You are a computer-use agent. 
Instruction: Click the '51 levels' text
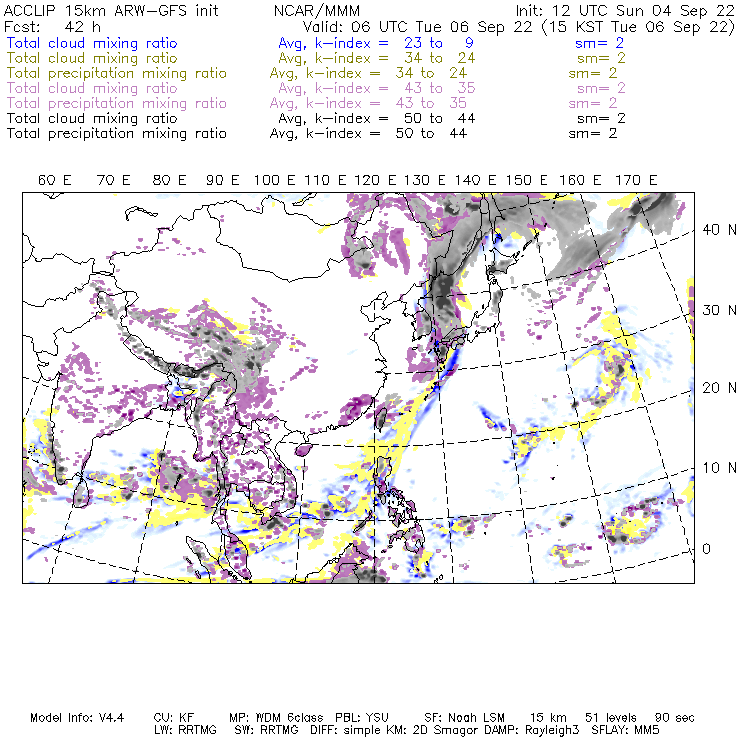click(x=611, y=718)
